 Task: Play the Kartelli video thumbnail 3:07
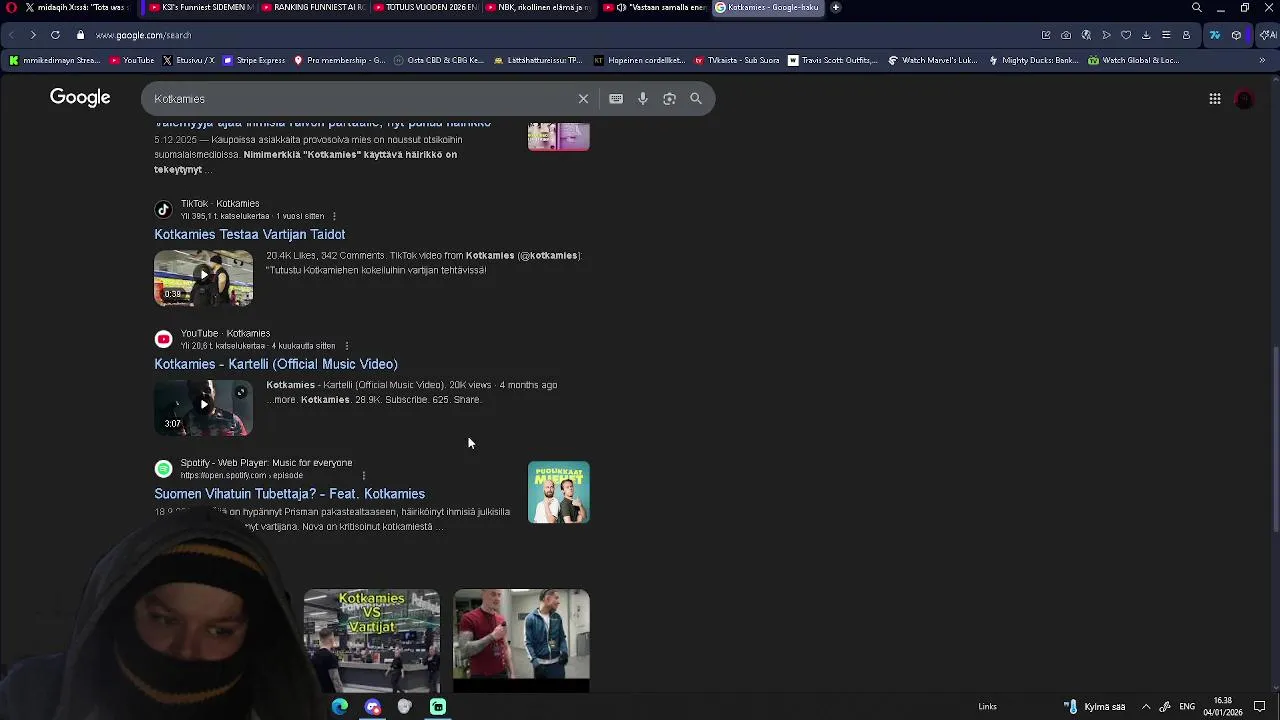203,407
